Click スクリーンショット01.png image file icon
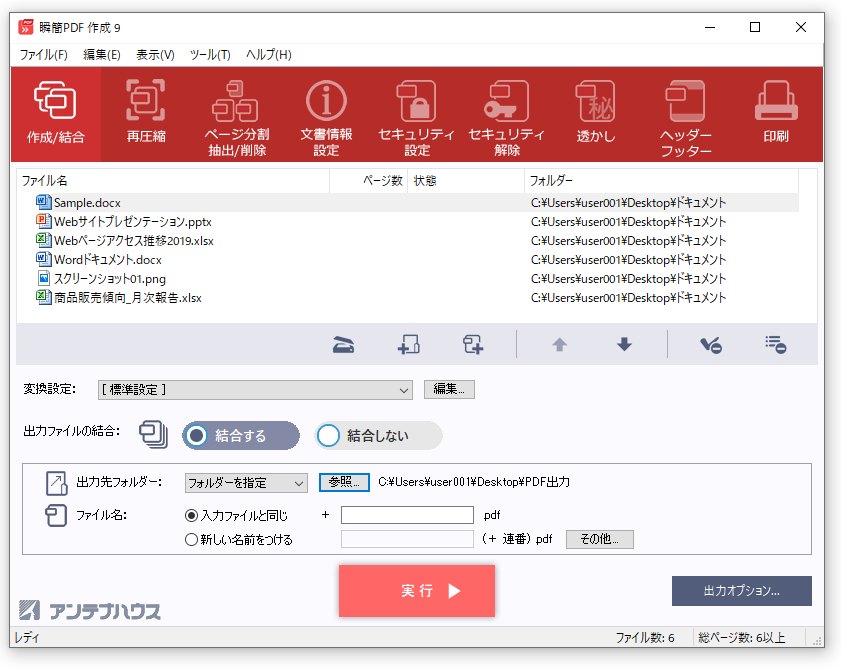This screenshot has height=668, width=841. [44, 278]
